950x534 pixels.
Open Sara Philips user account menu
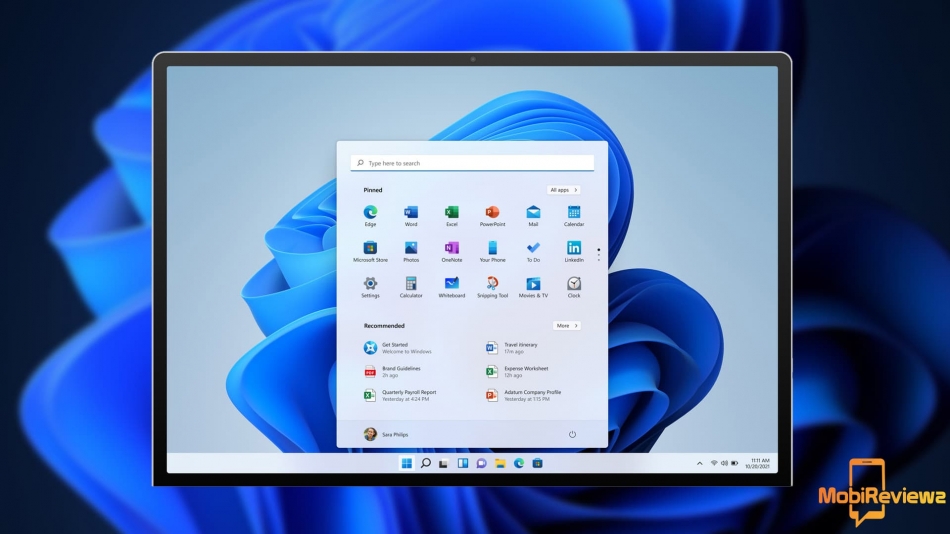pos(385,434)
